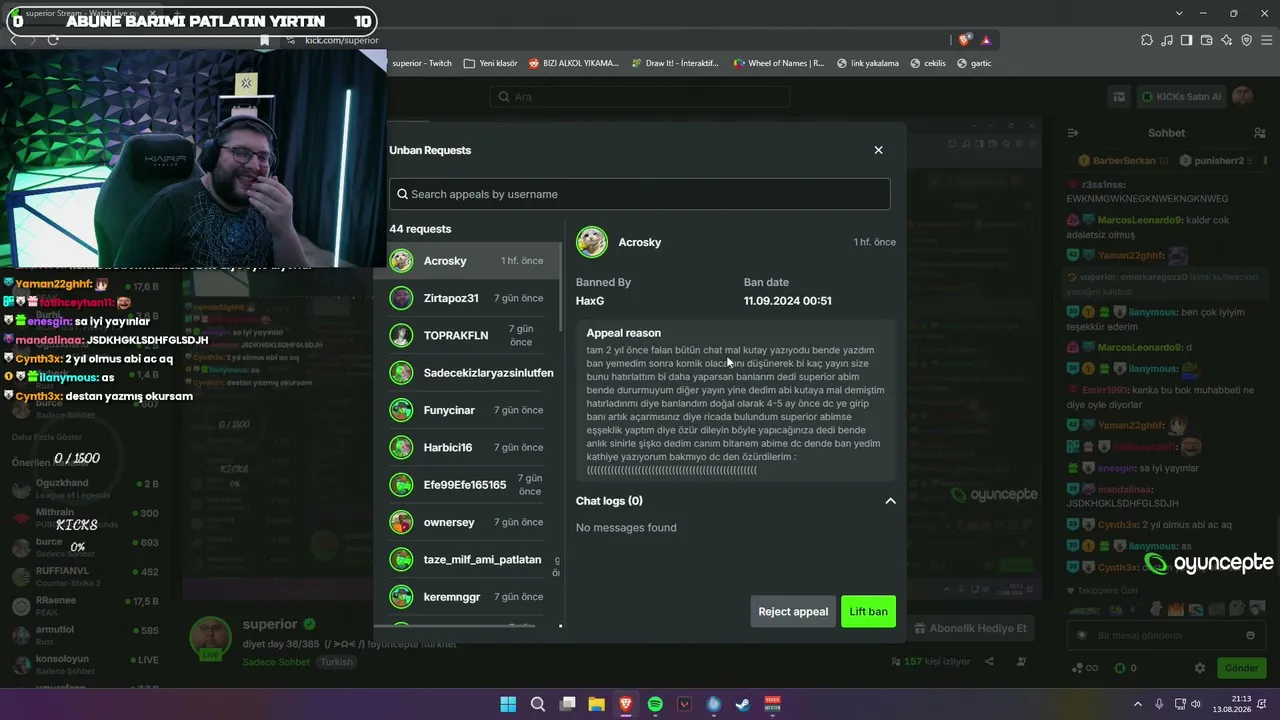Screen dimensions: 1280x720
Task: Open Sadecekizlaryazsinlutfen's appeal
Action: [469, 373]
